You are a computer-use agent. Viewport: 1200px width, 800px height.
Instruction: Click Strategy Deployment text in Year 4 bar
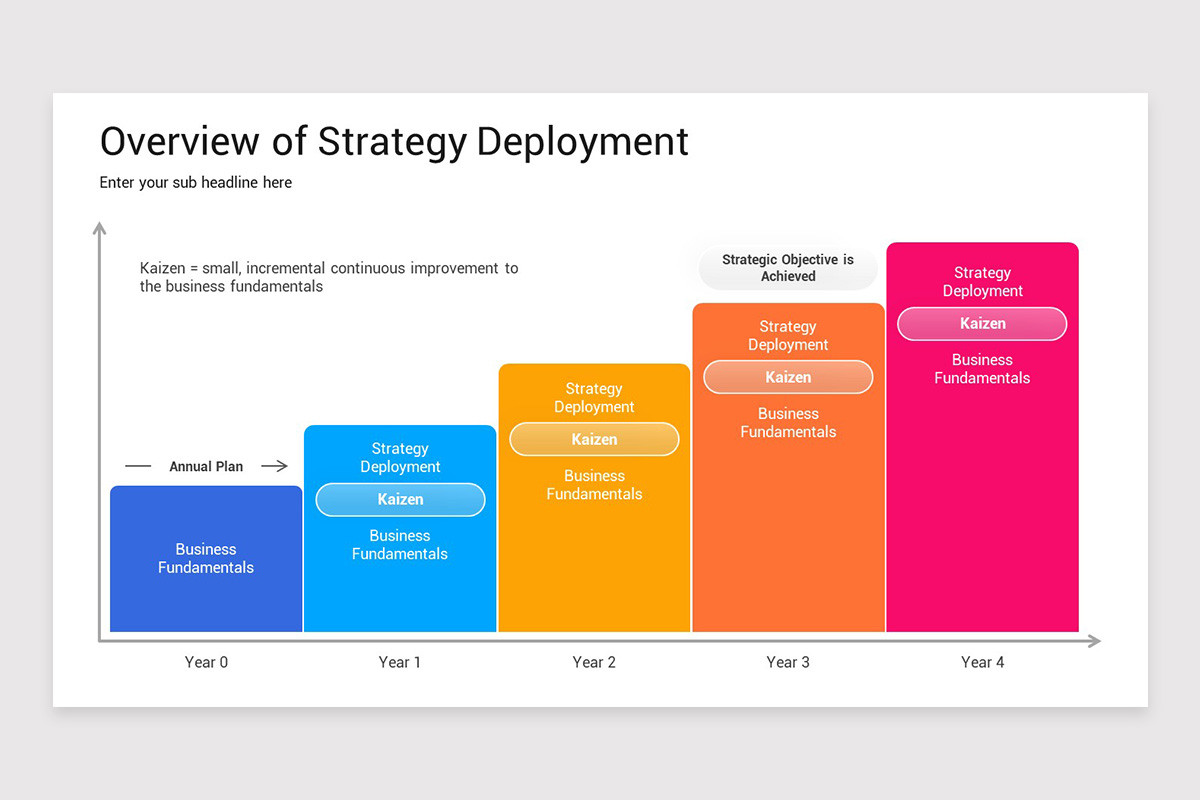pyautogui.click(x=982, y=282)
